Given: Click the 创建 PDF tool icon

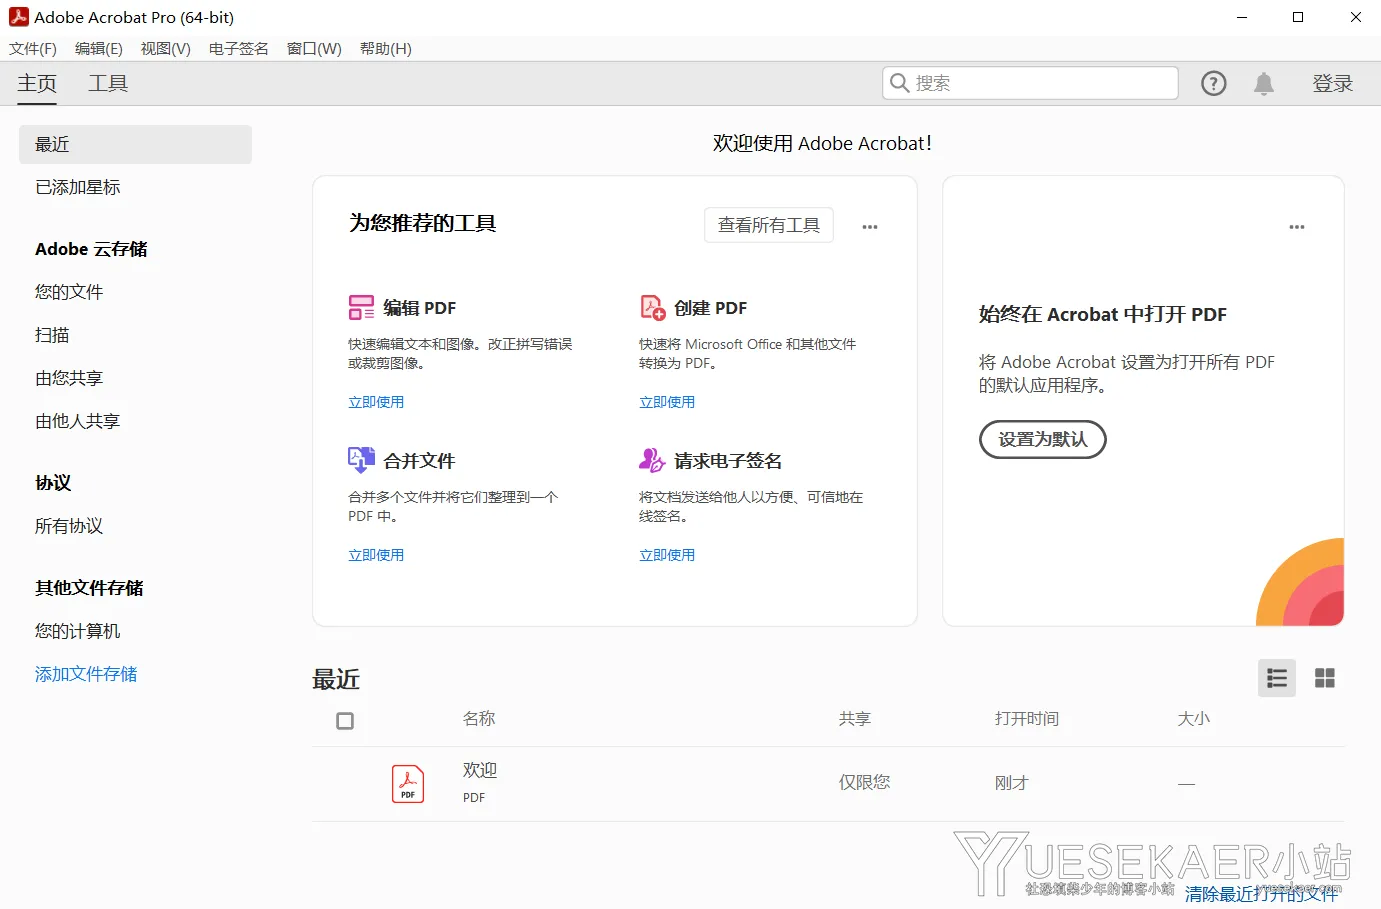Looking at the screenshot, I should 652,308.
